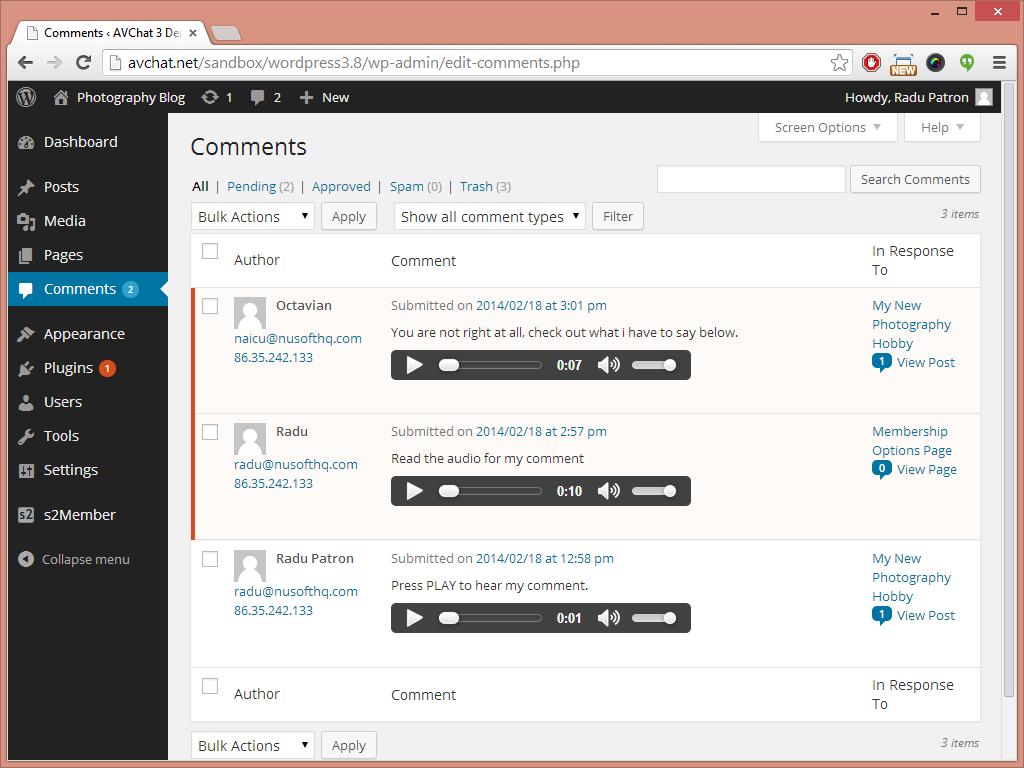The width and height of the screenshot is (1024, 768).
Task: Open Plugins in the sidebar menu
Action: (69, 368)
